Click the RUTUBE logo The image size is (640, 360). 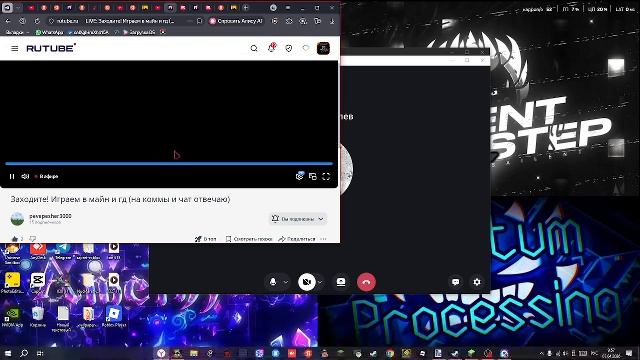[x=51, y=48]
